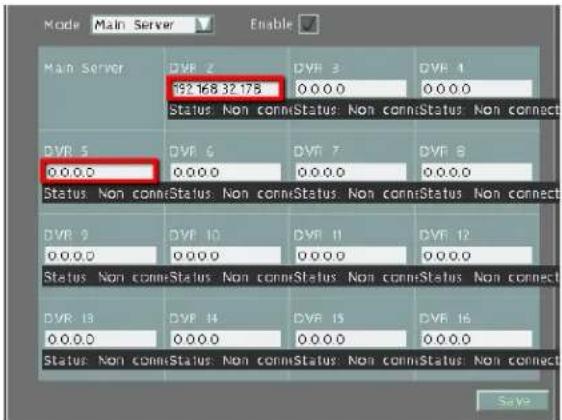Image resolution: width=562 pixels, height=420 pixels.
Task: Focus the DVR 11 IP address field
Action: coord(351,256)
